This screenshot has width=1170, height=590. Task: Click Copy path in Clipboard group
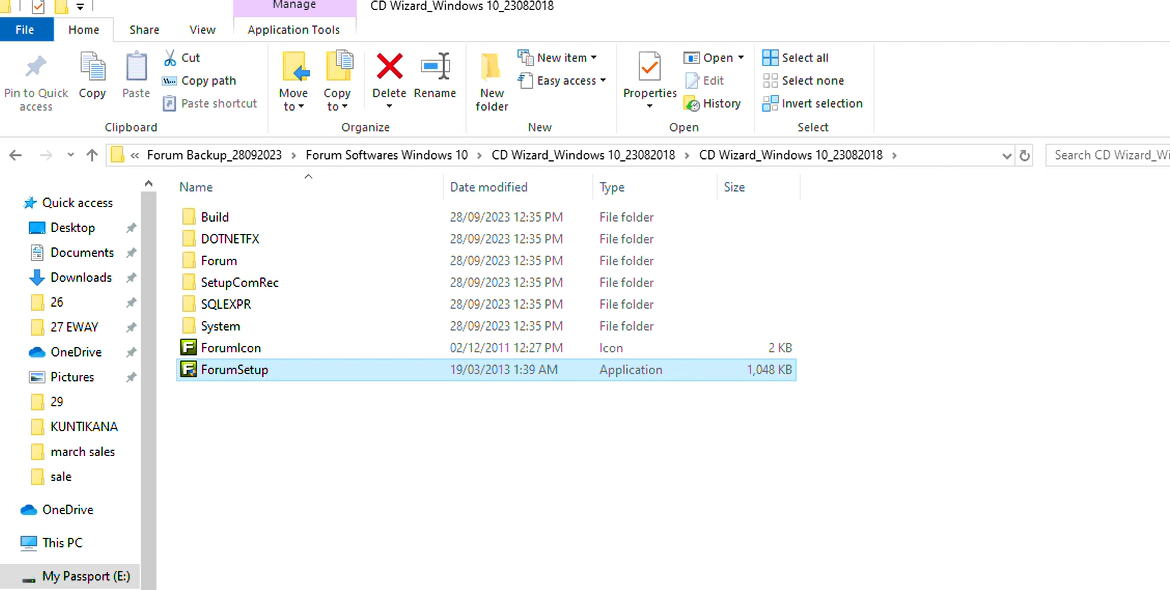pyautogui.click(x=199, y=81)
